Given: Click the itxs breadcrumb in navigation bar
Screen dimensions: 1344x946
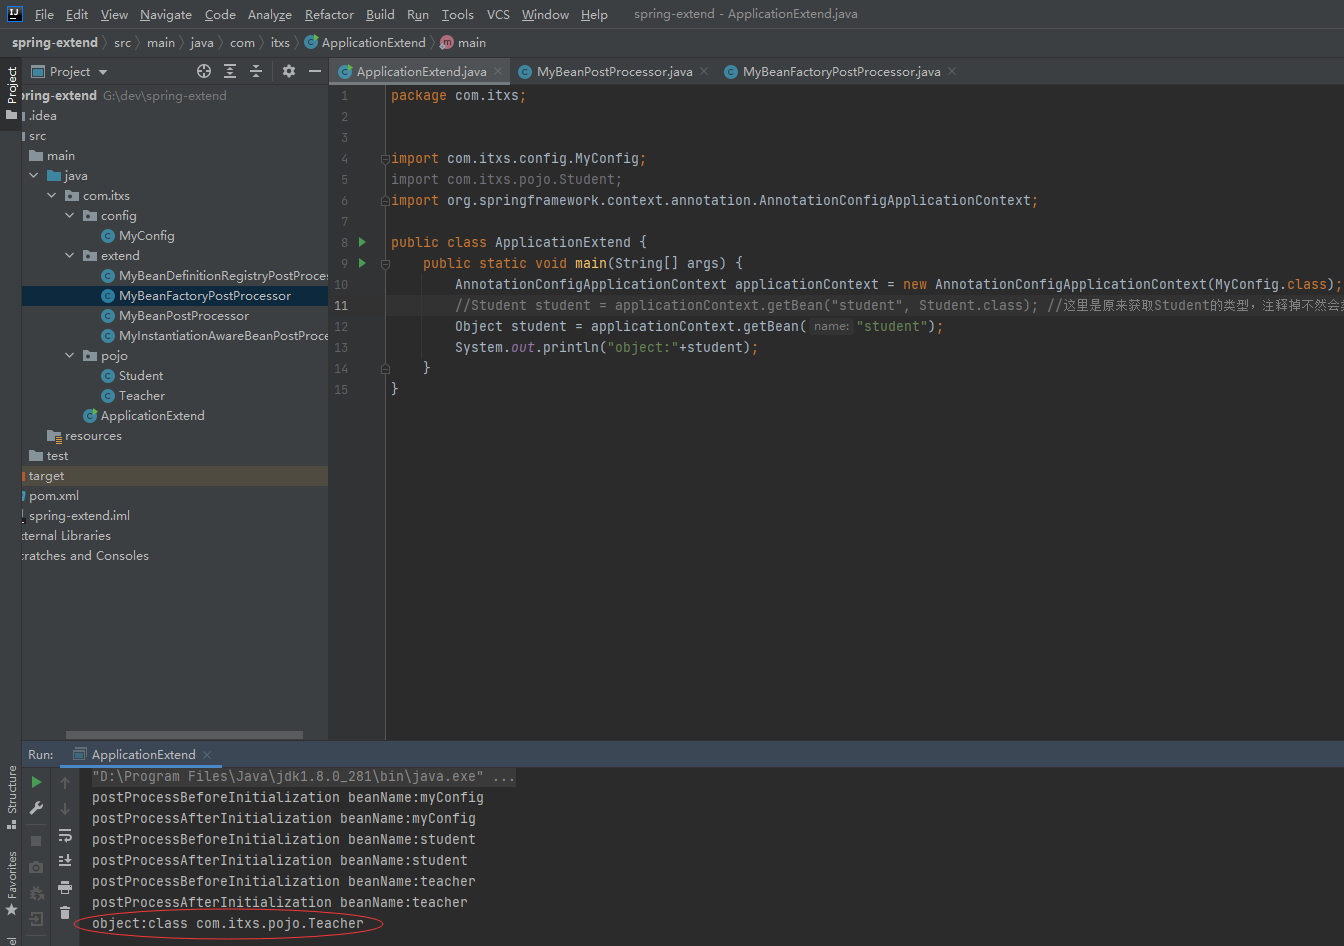Looking at the screenshot, I should coord(280,43).
